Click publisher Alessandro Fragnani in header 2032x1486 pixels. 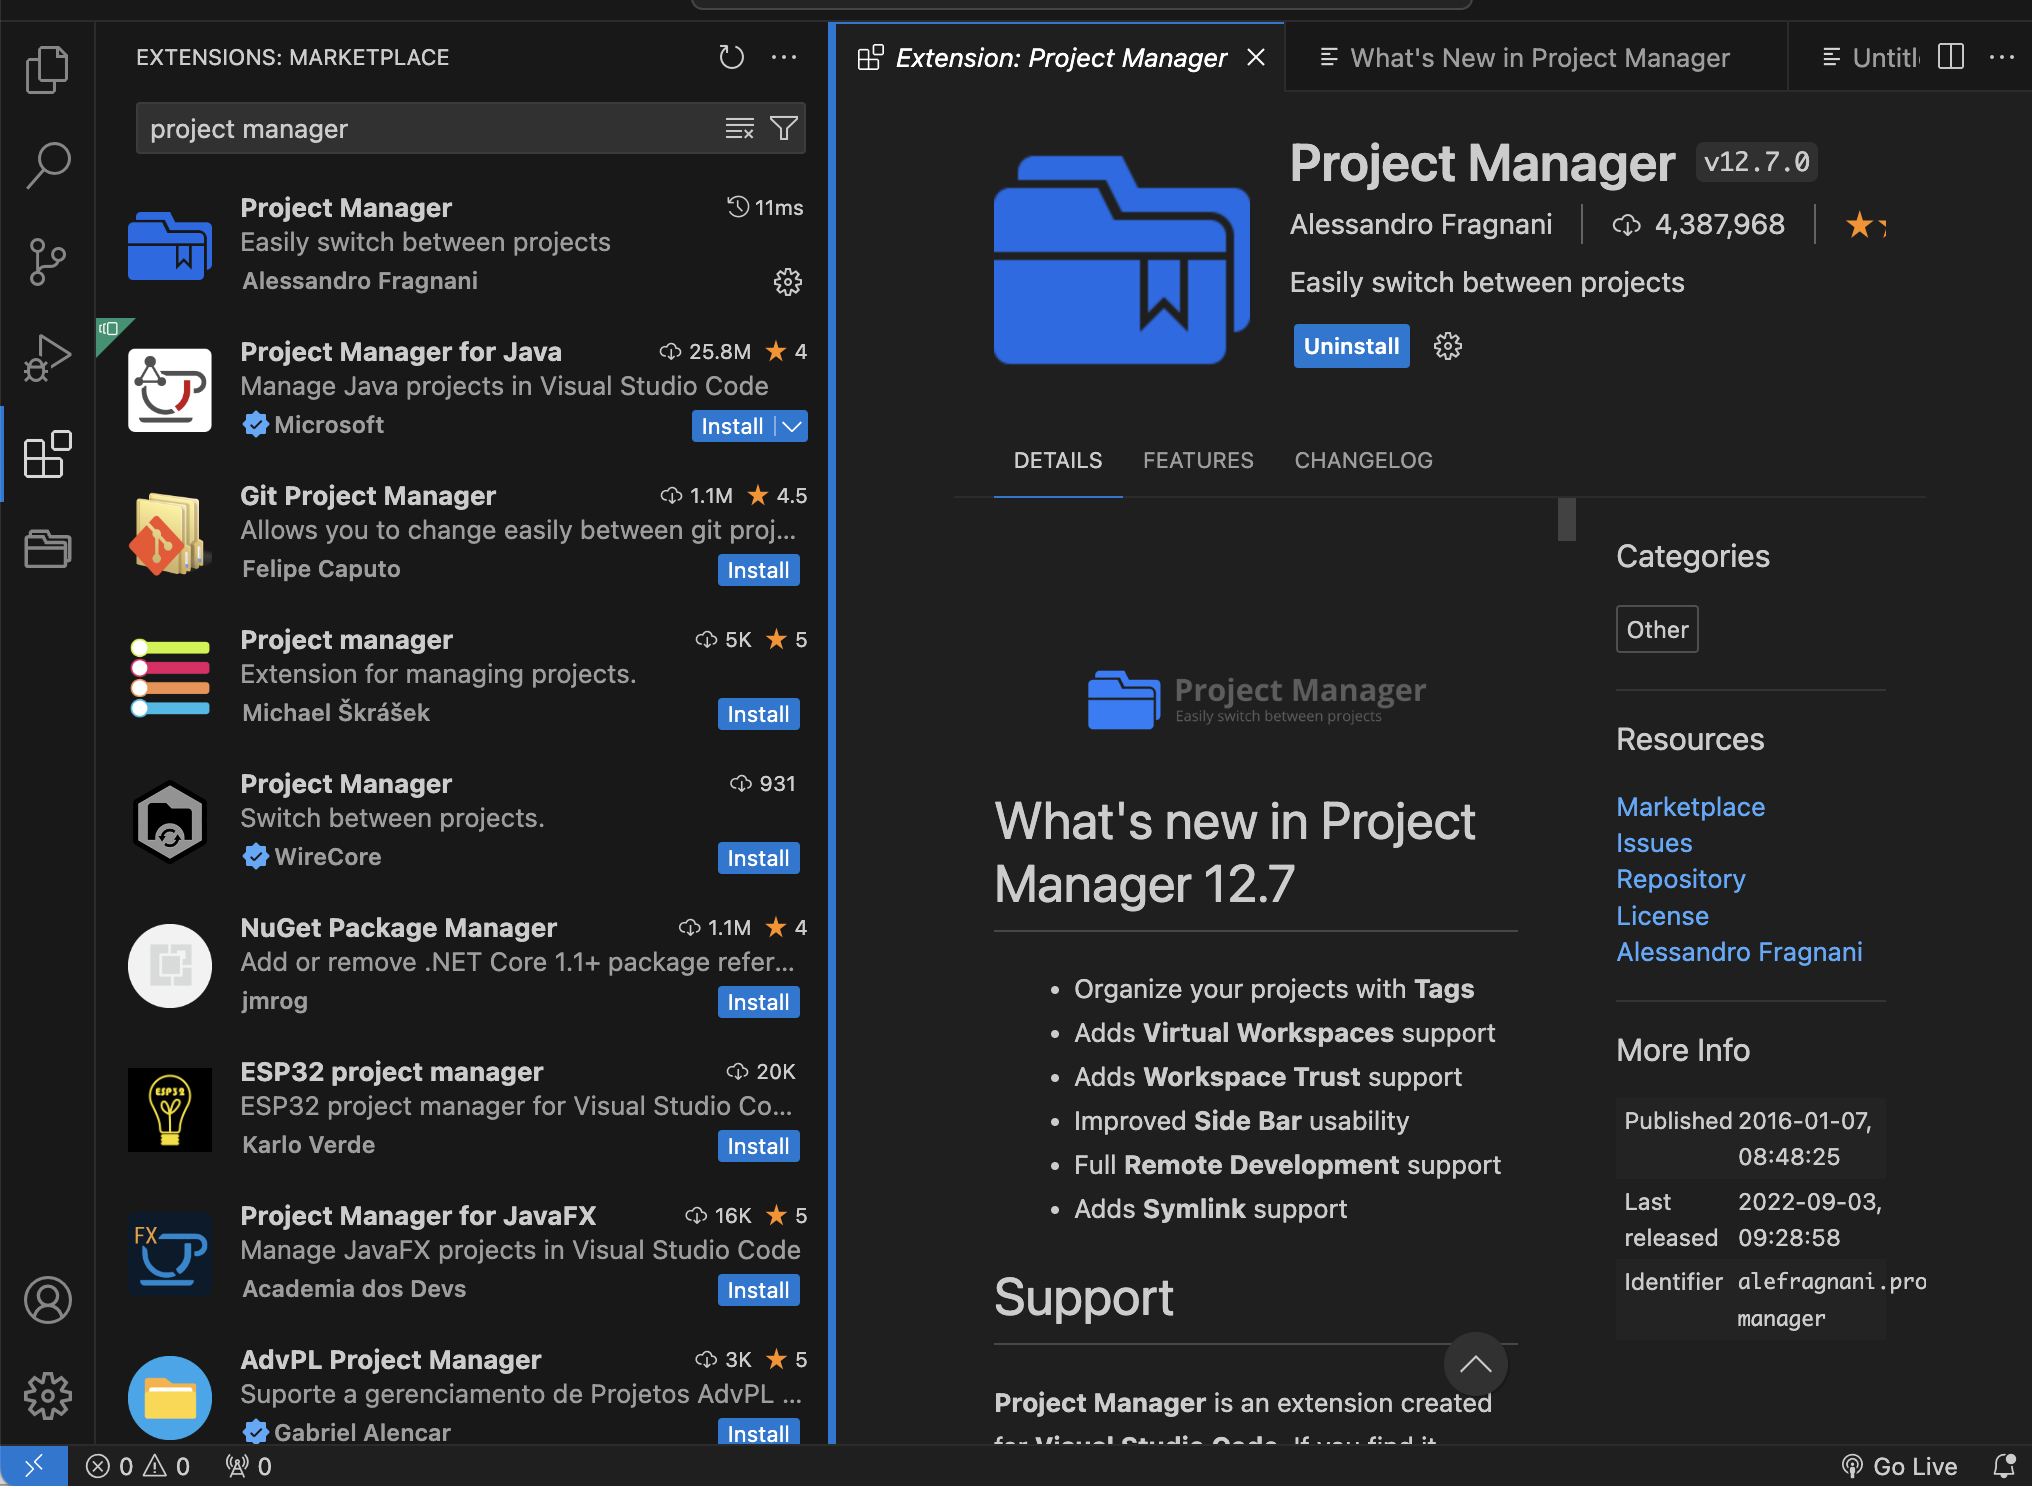[1421, 224]
